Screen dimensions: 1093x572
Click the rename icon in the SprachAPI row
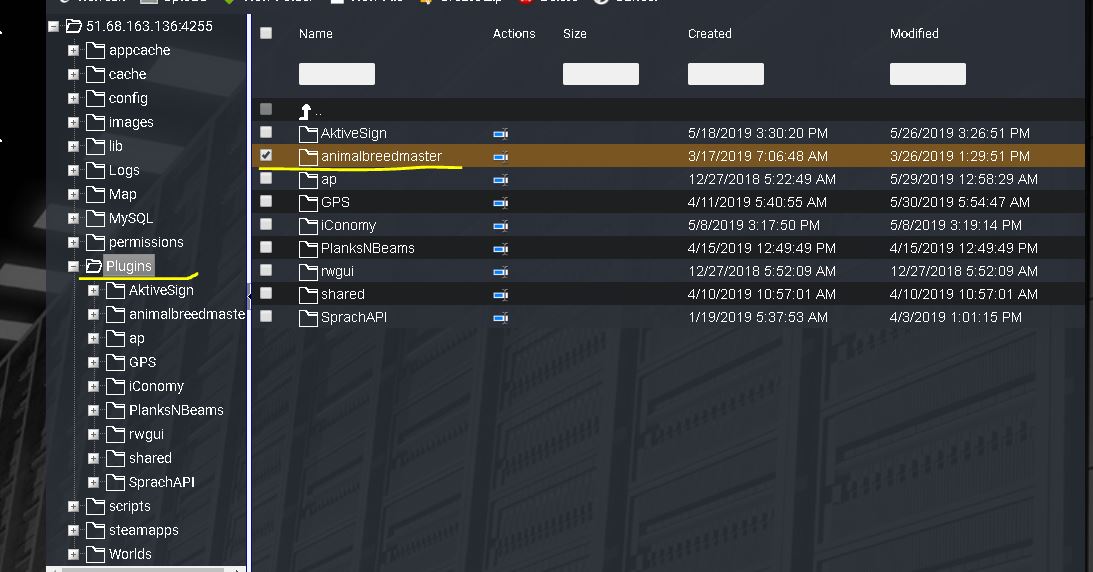coord(501,317)
